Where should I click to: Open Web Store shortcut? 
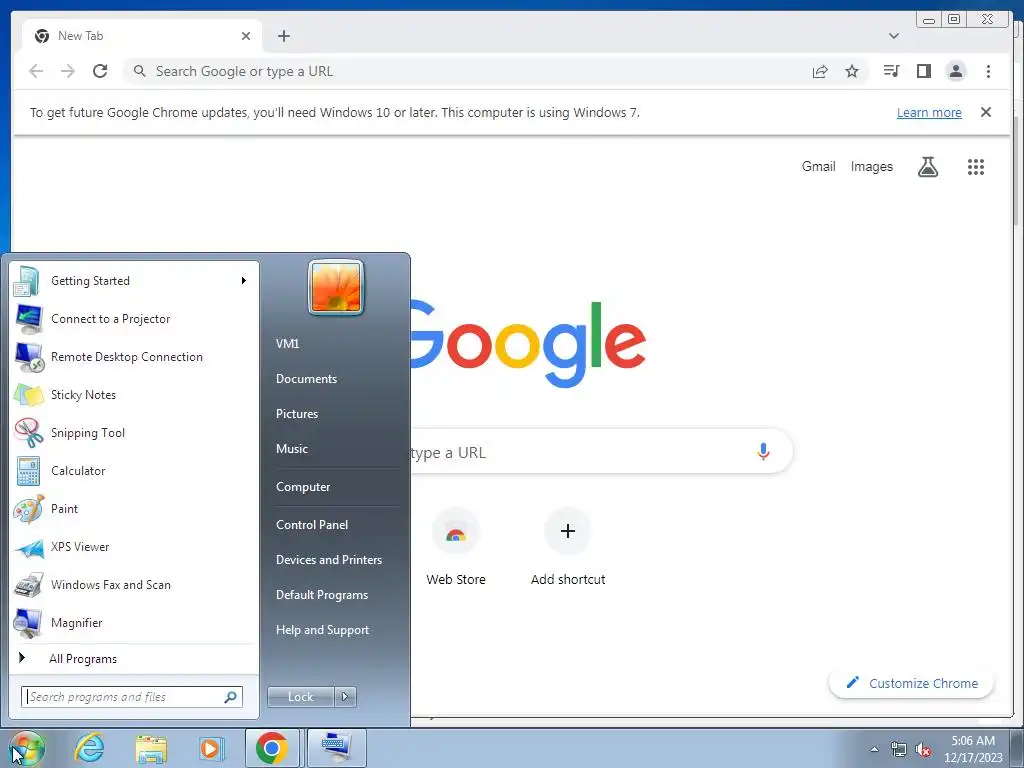[456, 547]
